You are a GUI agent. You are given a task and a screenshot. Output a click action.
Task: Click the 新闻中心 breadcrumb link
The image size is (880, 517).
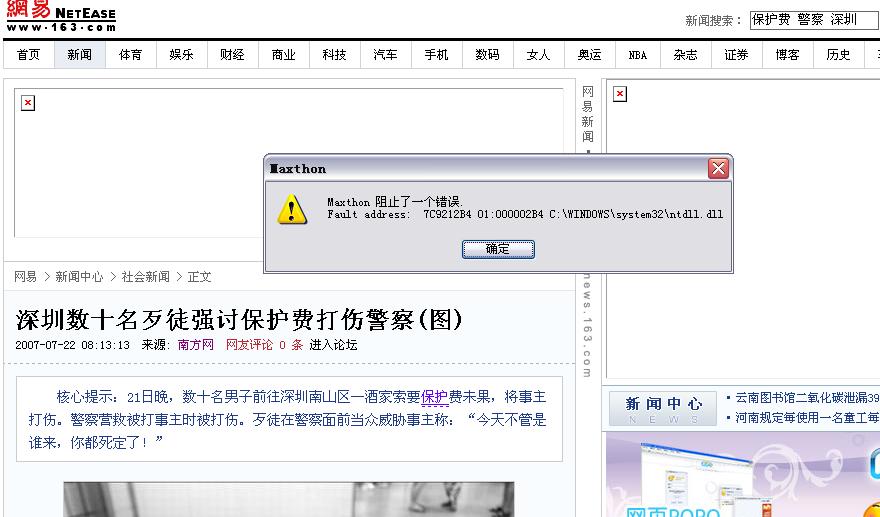pyautogui.click(x=79, y=277)
